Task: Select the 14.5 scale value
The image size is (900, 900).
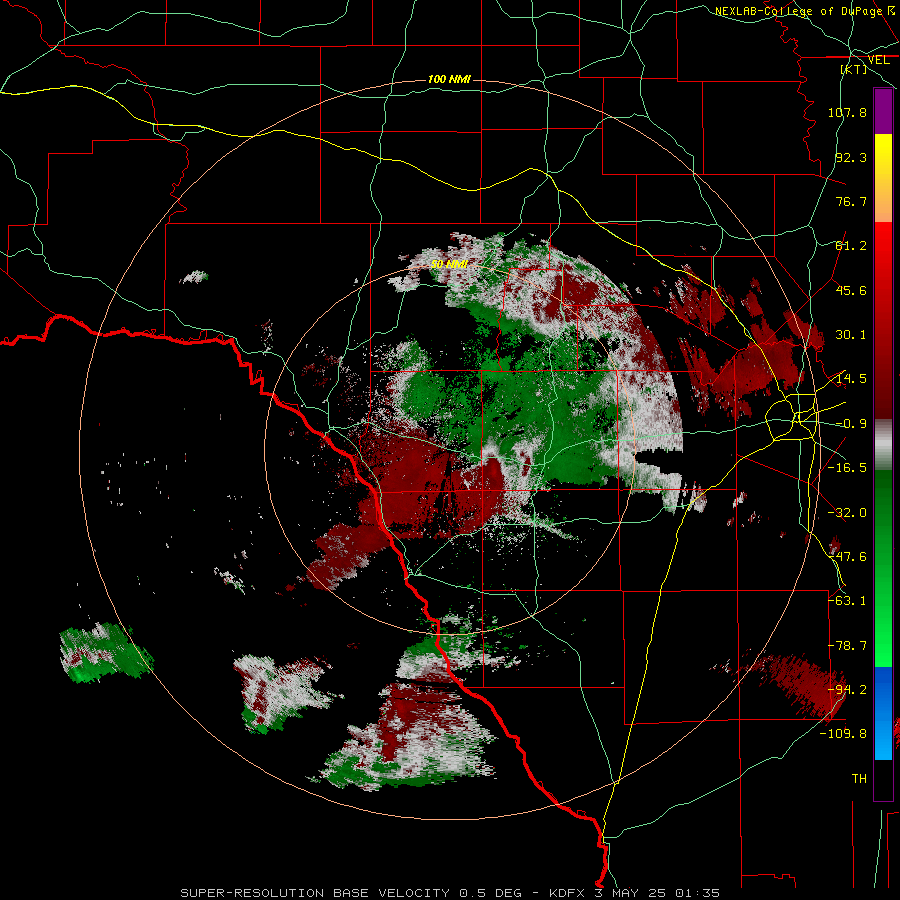Action: (851, 379)
